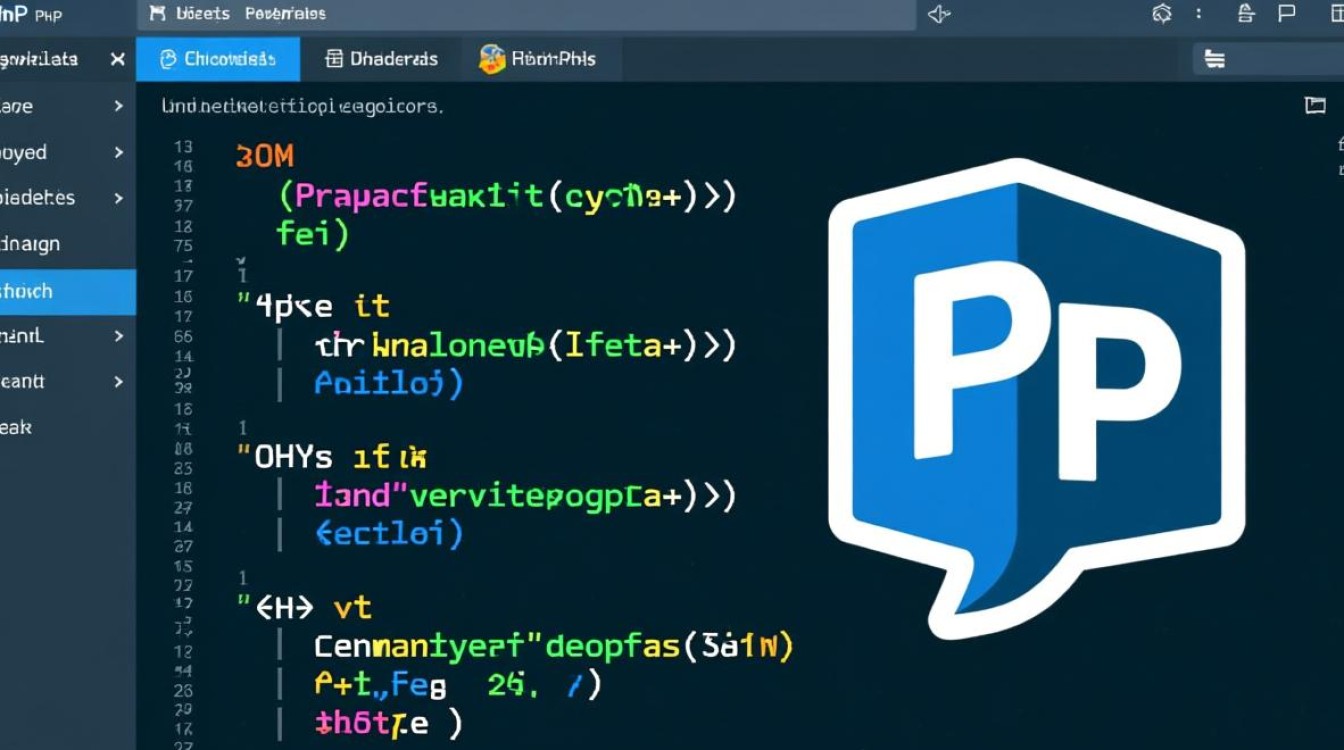Click the flag icon in the top-right toolbar
Image resolution: width=1344 pixels, height=750 pixels.
(1286, 14)
